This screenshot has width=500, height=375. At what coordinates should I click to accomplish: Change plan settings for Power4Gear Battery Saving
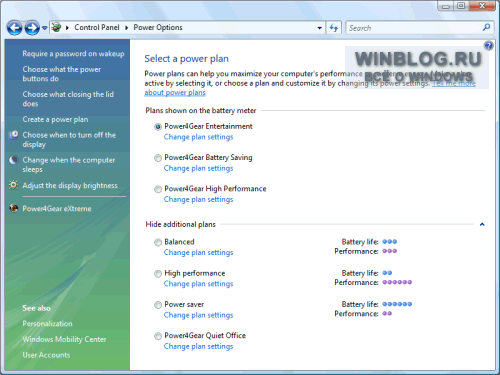tap(198, 168)
